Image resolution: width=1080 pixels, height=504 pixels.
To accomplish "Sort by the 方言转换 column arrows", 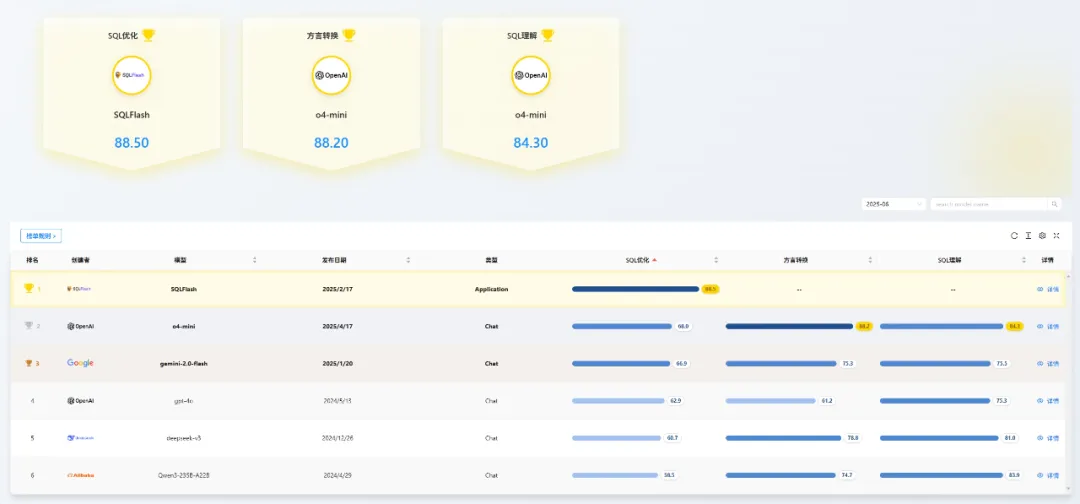I will click(870, 260).
